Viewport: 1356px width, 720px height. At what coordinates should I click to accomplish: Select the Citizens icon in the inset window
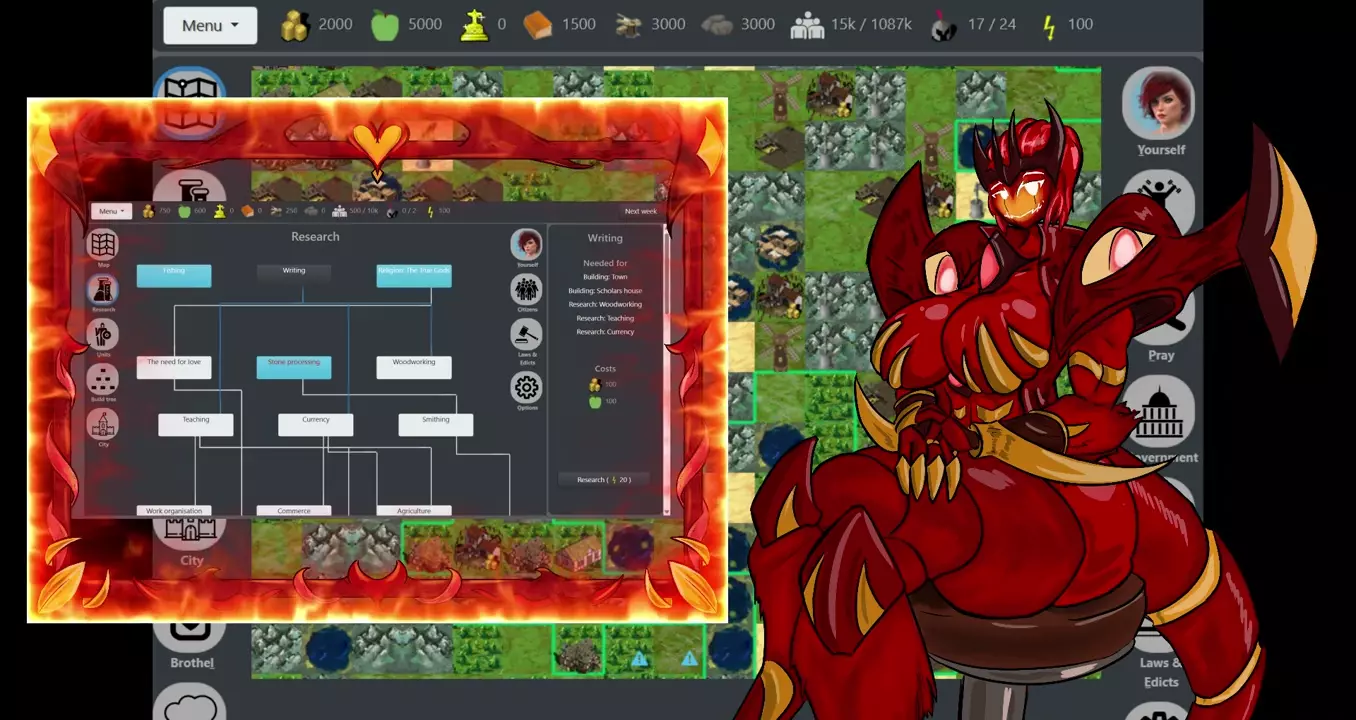(x=526, y=290)
